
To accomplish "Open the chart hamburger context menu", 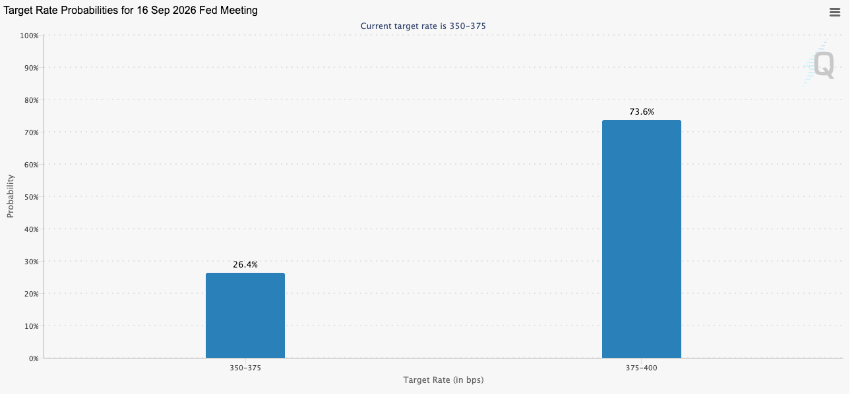I will [x=834, y=12].
